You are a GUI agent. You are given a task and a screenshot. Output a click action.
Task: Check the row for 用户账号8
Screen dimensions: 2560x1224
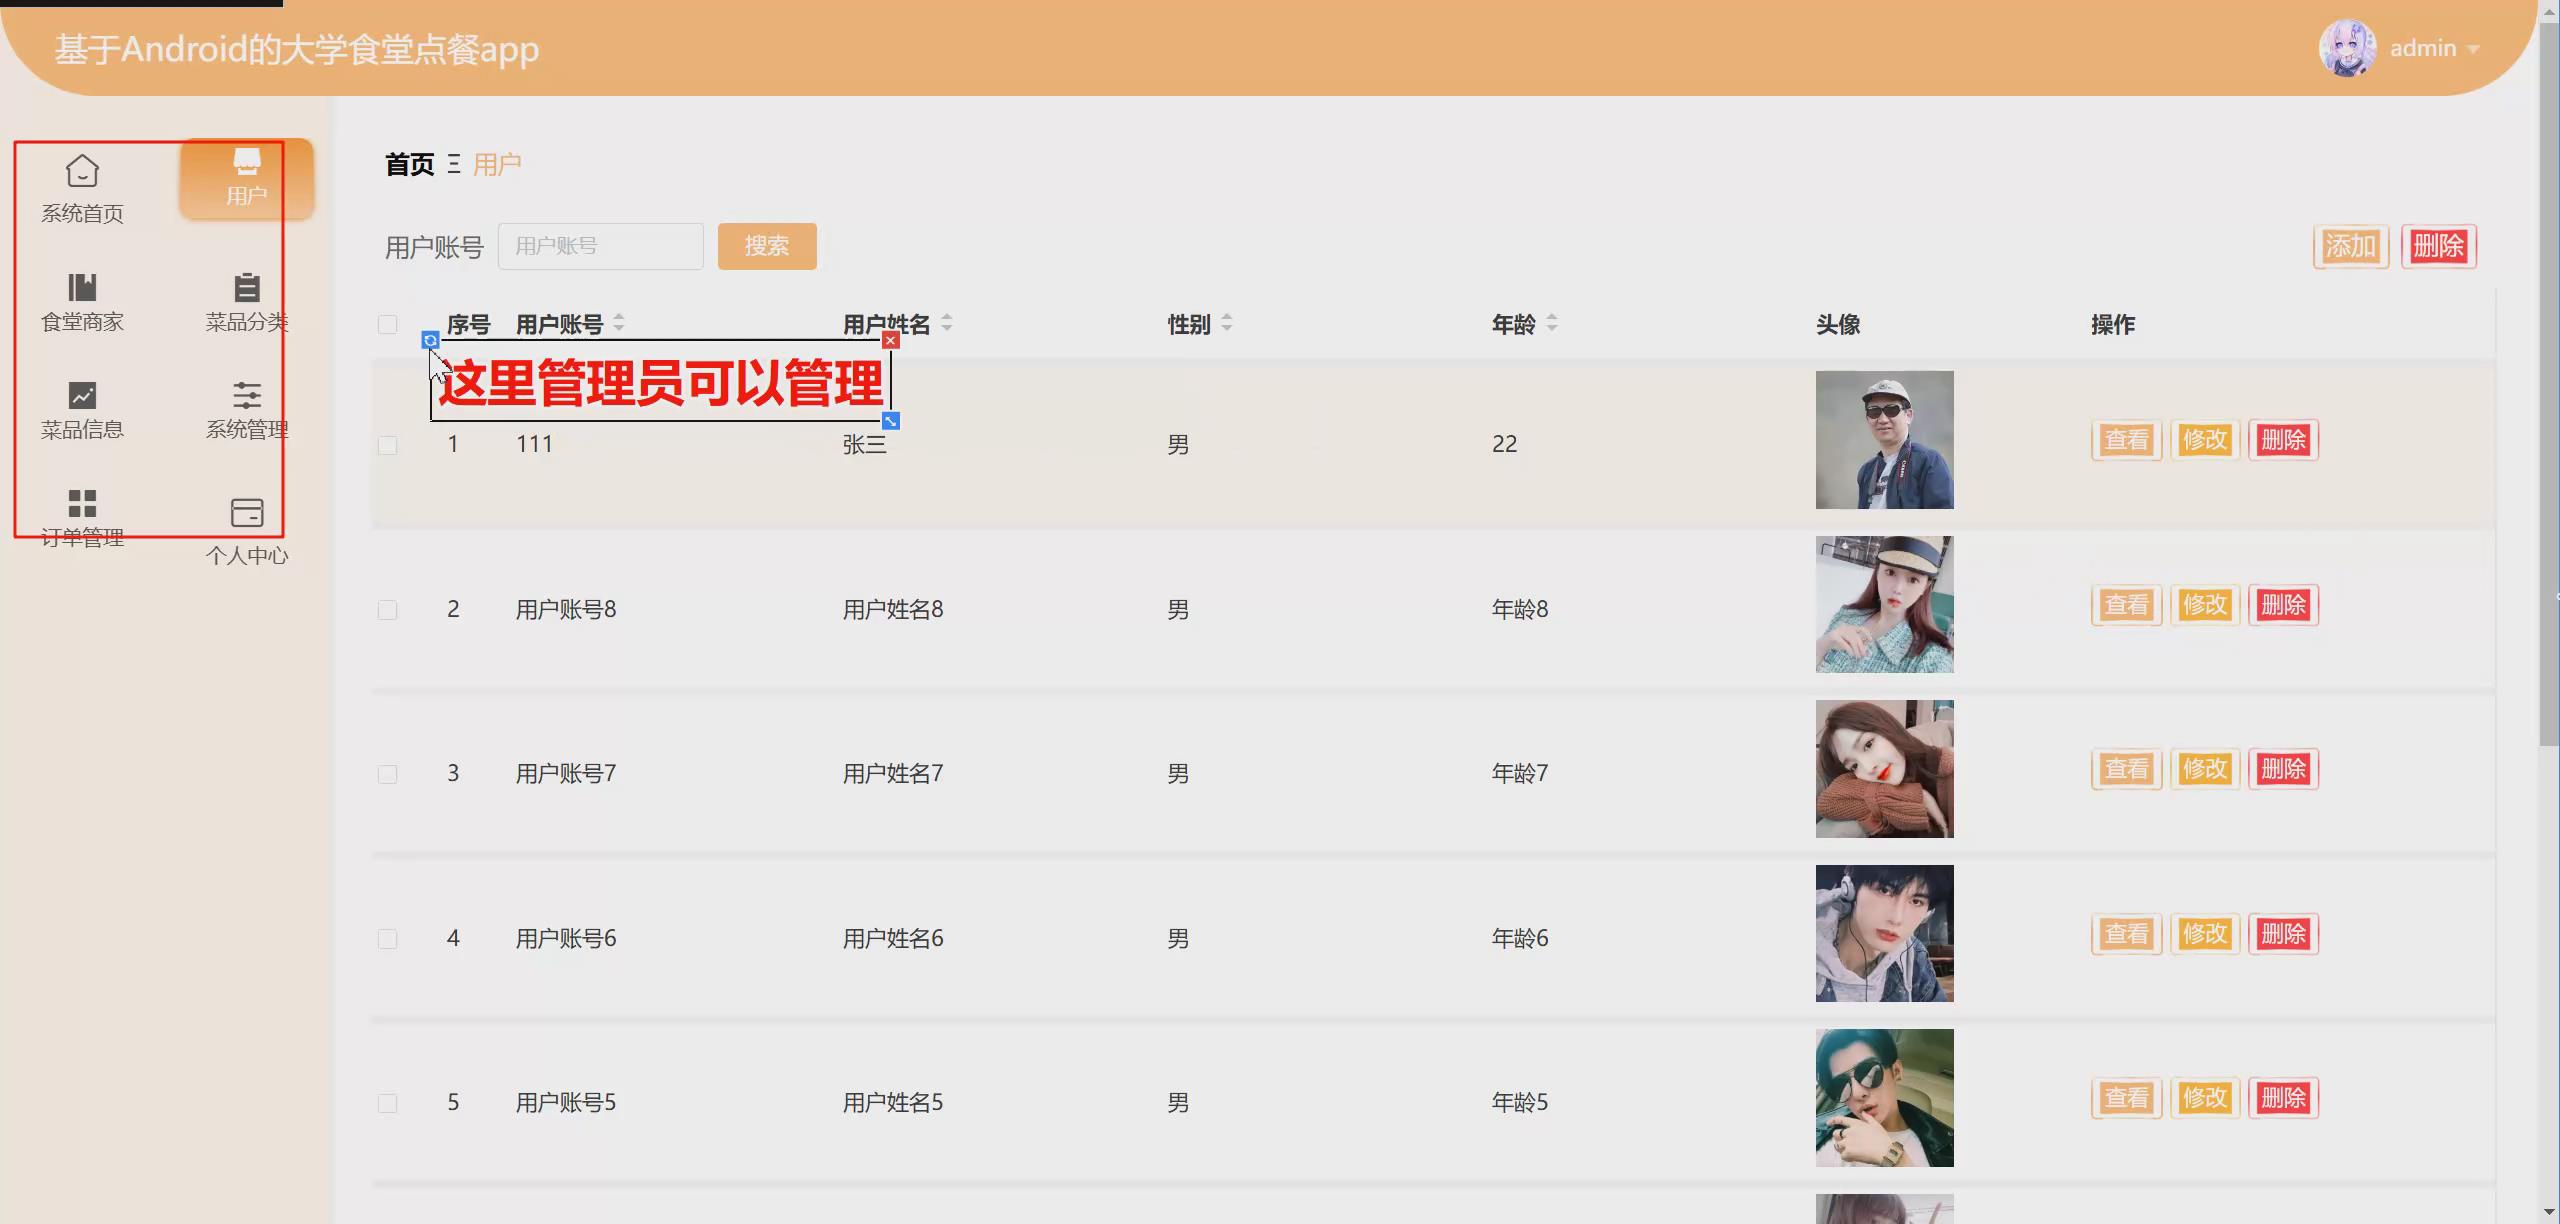(x=388, y=609)
